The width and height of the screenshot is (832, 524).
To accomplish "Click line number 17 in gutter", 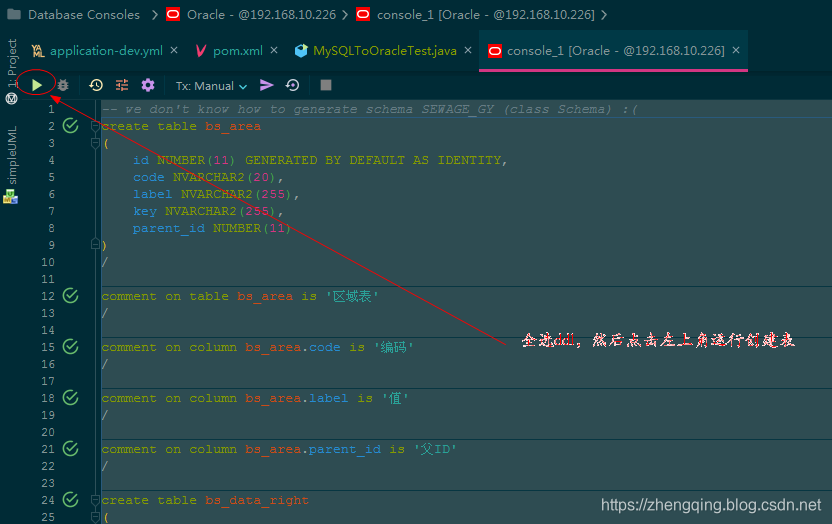I will (x=48, y=381).
